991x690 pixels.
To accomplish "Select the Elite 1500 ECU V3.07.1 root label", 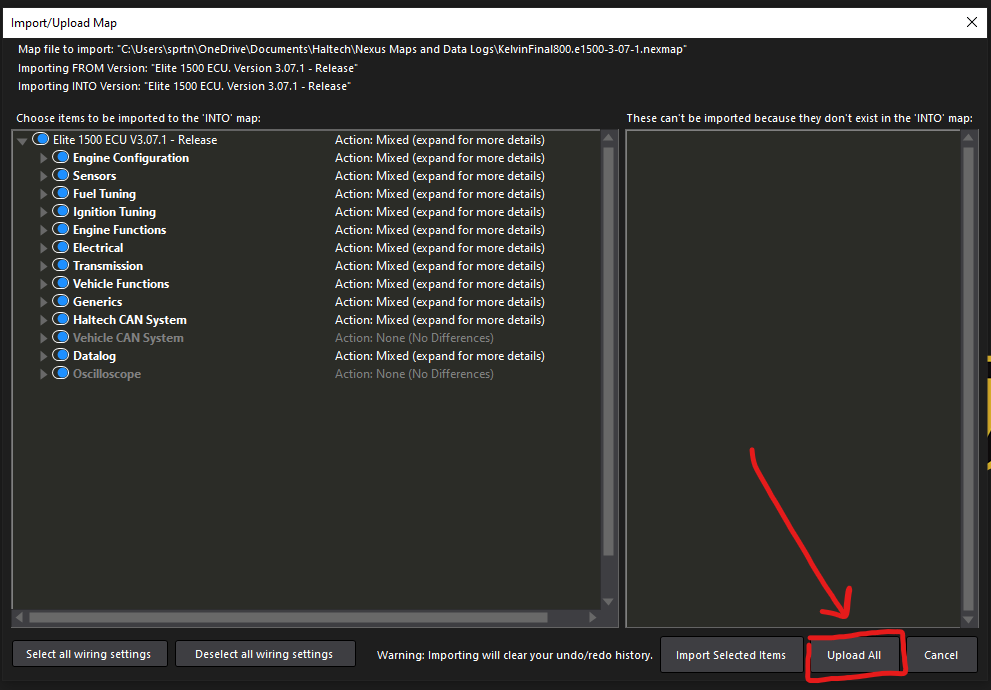I will click(x=135, y=140).
